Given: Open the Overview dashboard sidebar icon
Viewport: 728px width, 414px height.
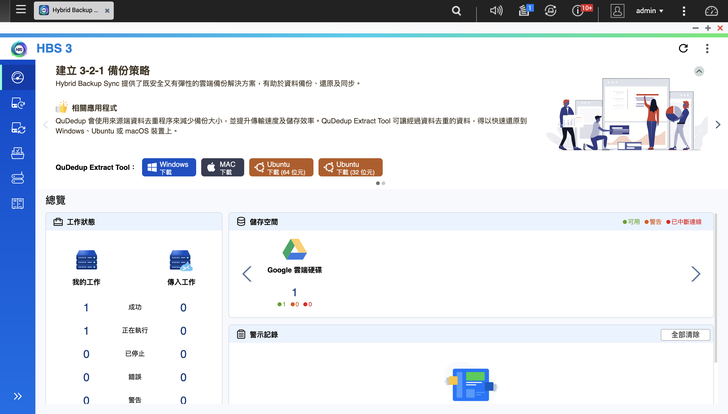Looking at the screenshot, I should tap(18, 77).
